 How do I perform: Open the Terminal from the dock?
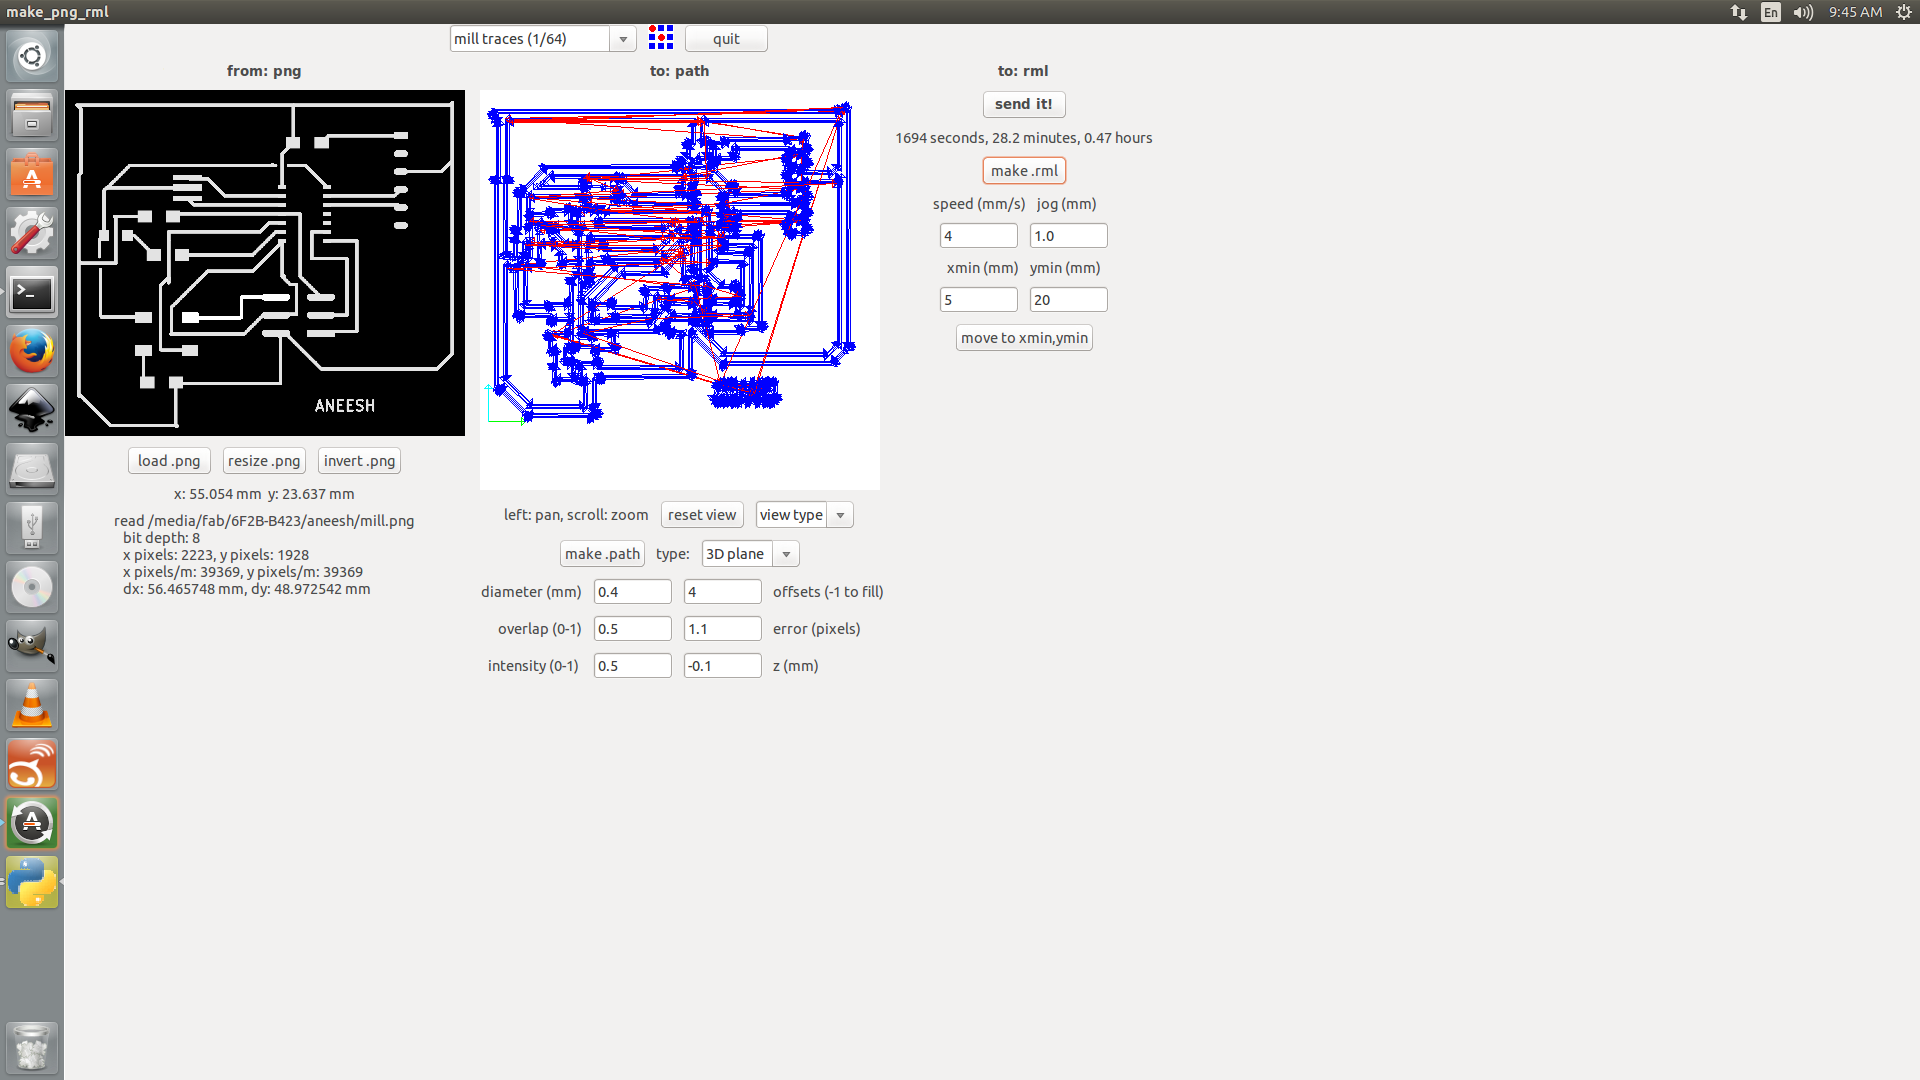tap(32, 294)
